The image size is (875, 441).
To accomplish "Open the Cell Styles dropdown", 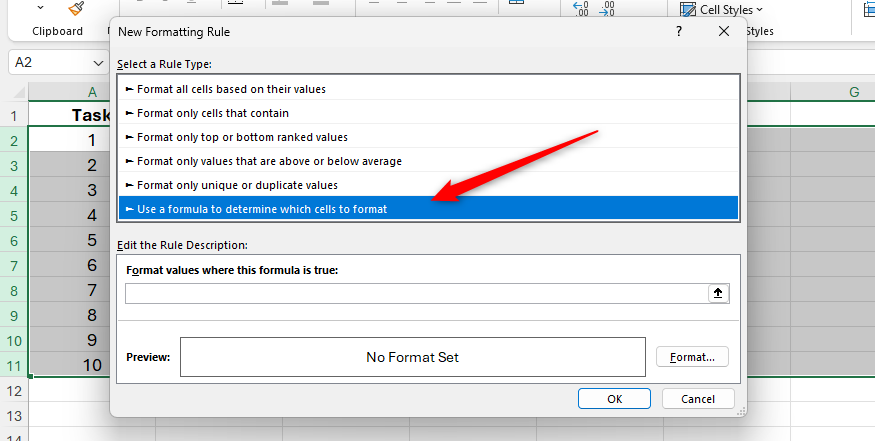I will [x=720, y=9].
